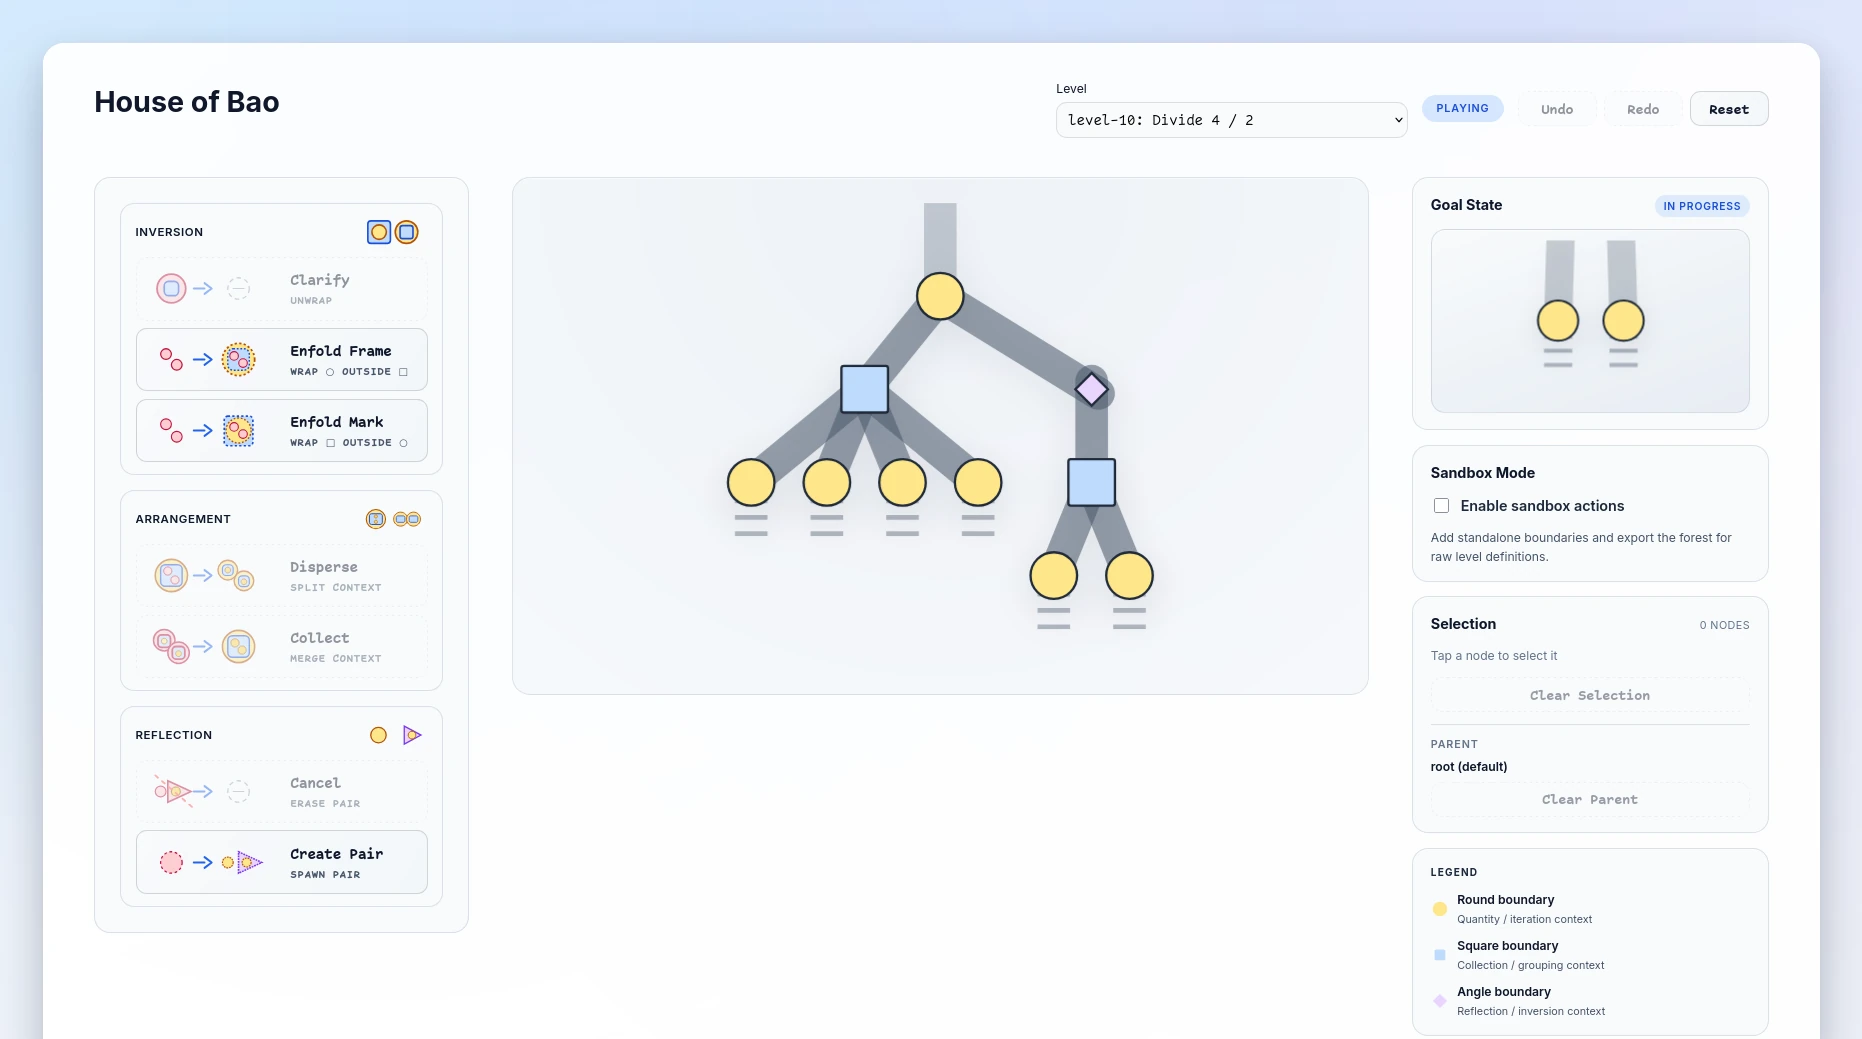Click the Undo button
1862x1039 pixels.
(1556, 109)
